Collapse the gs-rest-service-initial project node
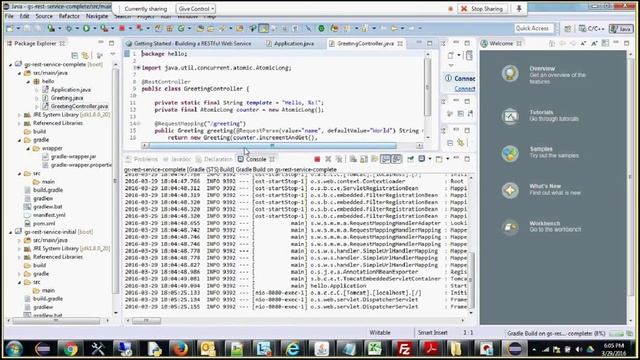Viewport: 640px width, 360px height. click(x=11, y=232)
